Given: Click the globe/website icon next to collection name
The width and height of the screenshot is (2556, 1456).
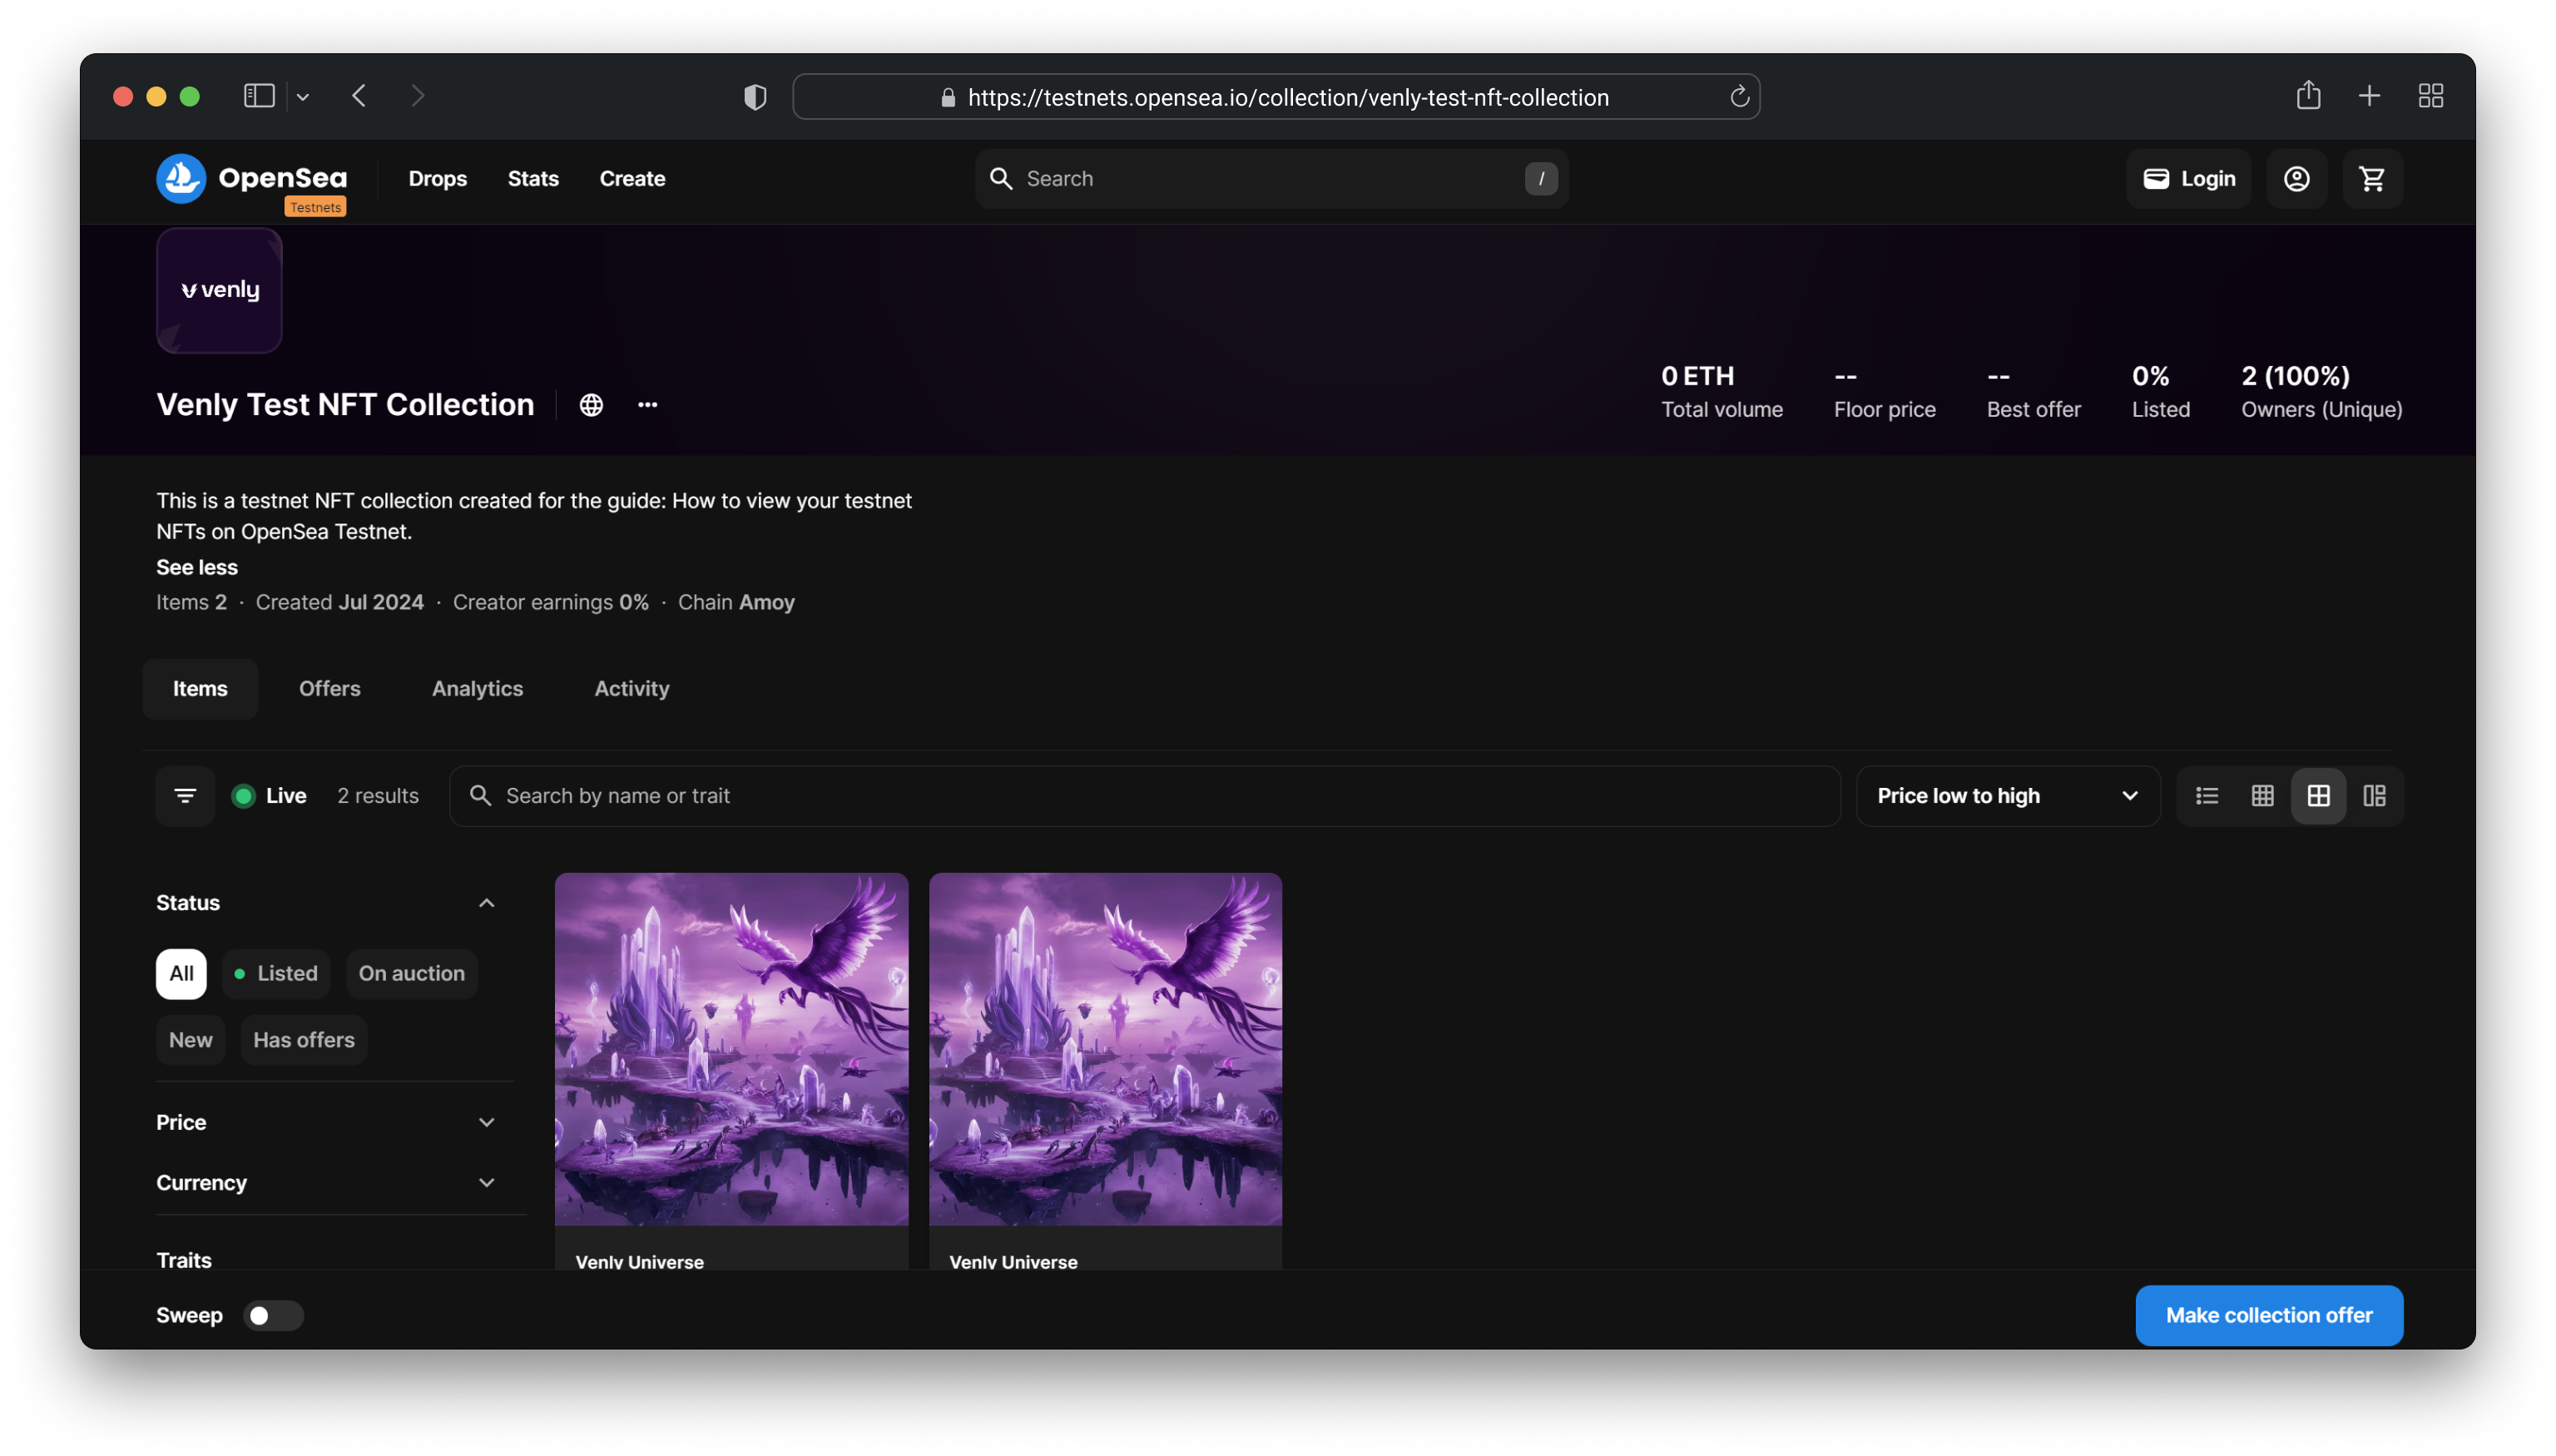Looking at the screenshot, I should coord(592,404).
